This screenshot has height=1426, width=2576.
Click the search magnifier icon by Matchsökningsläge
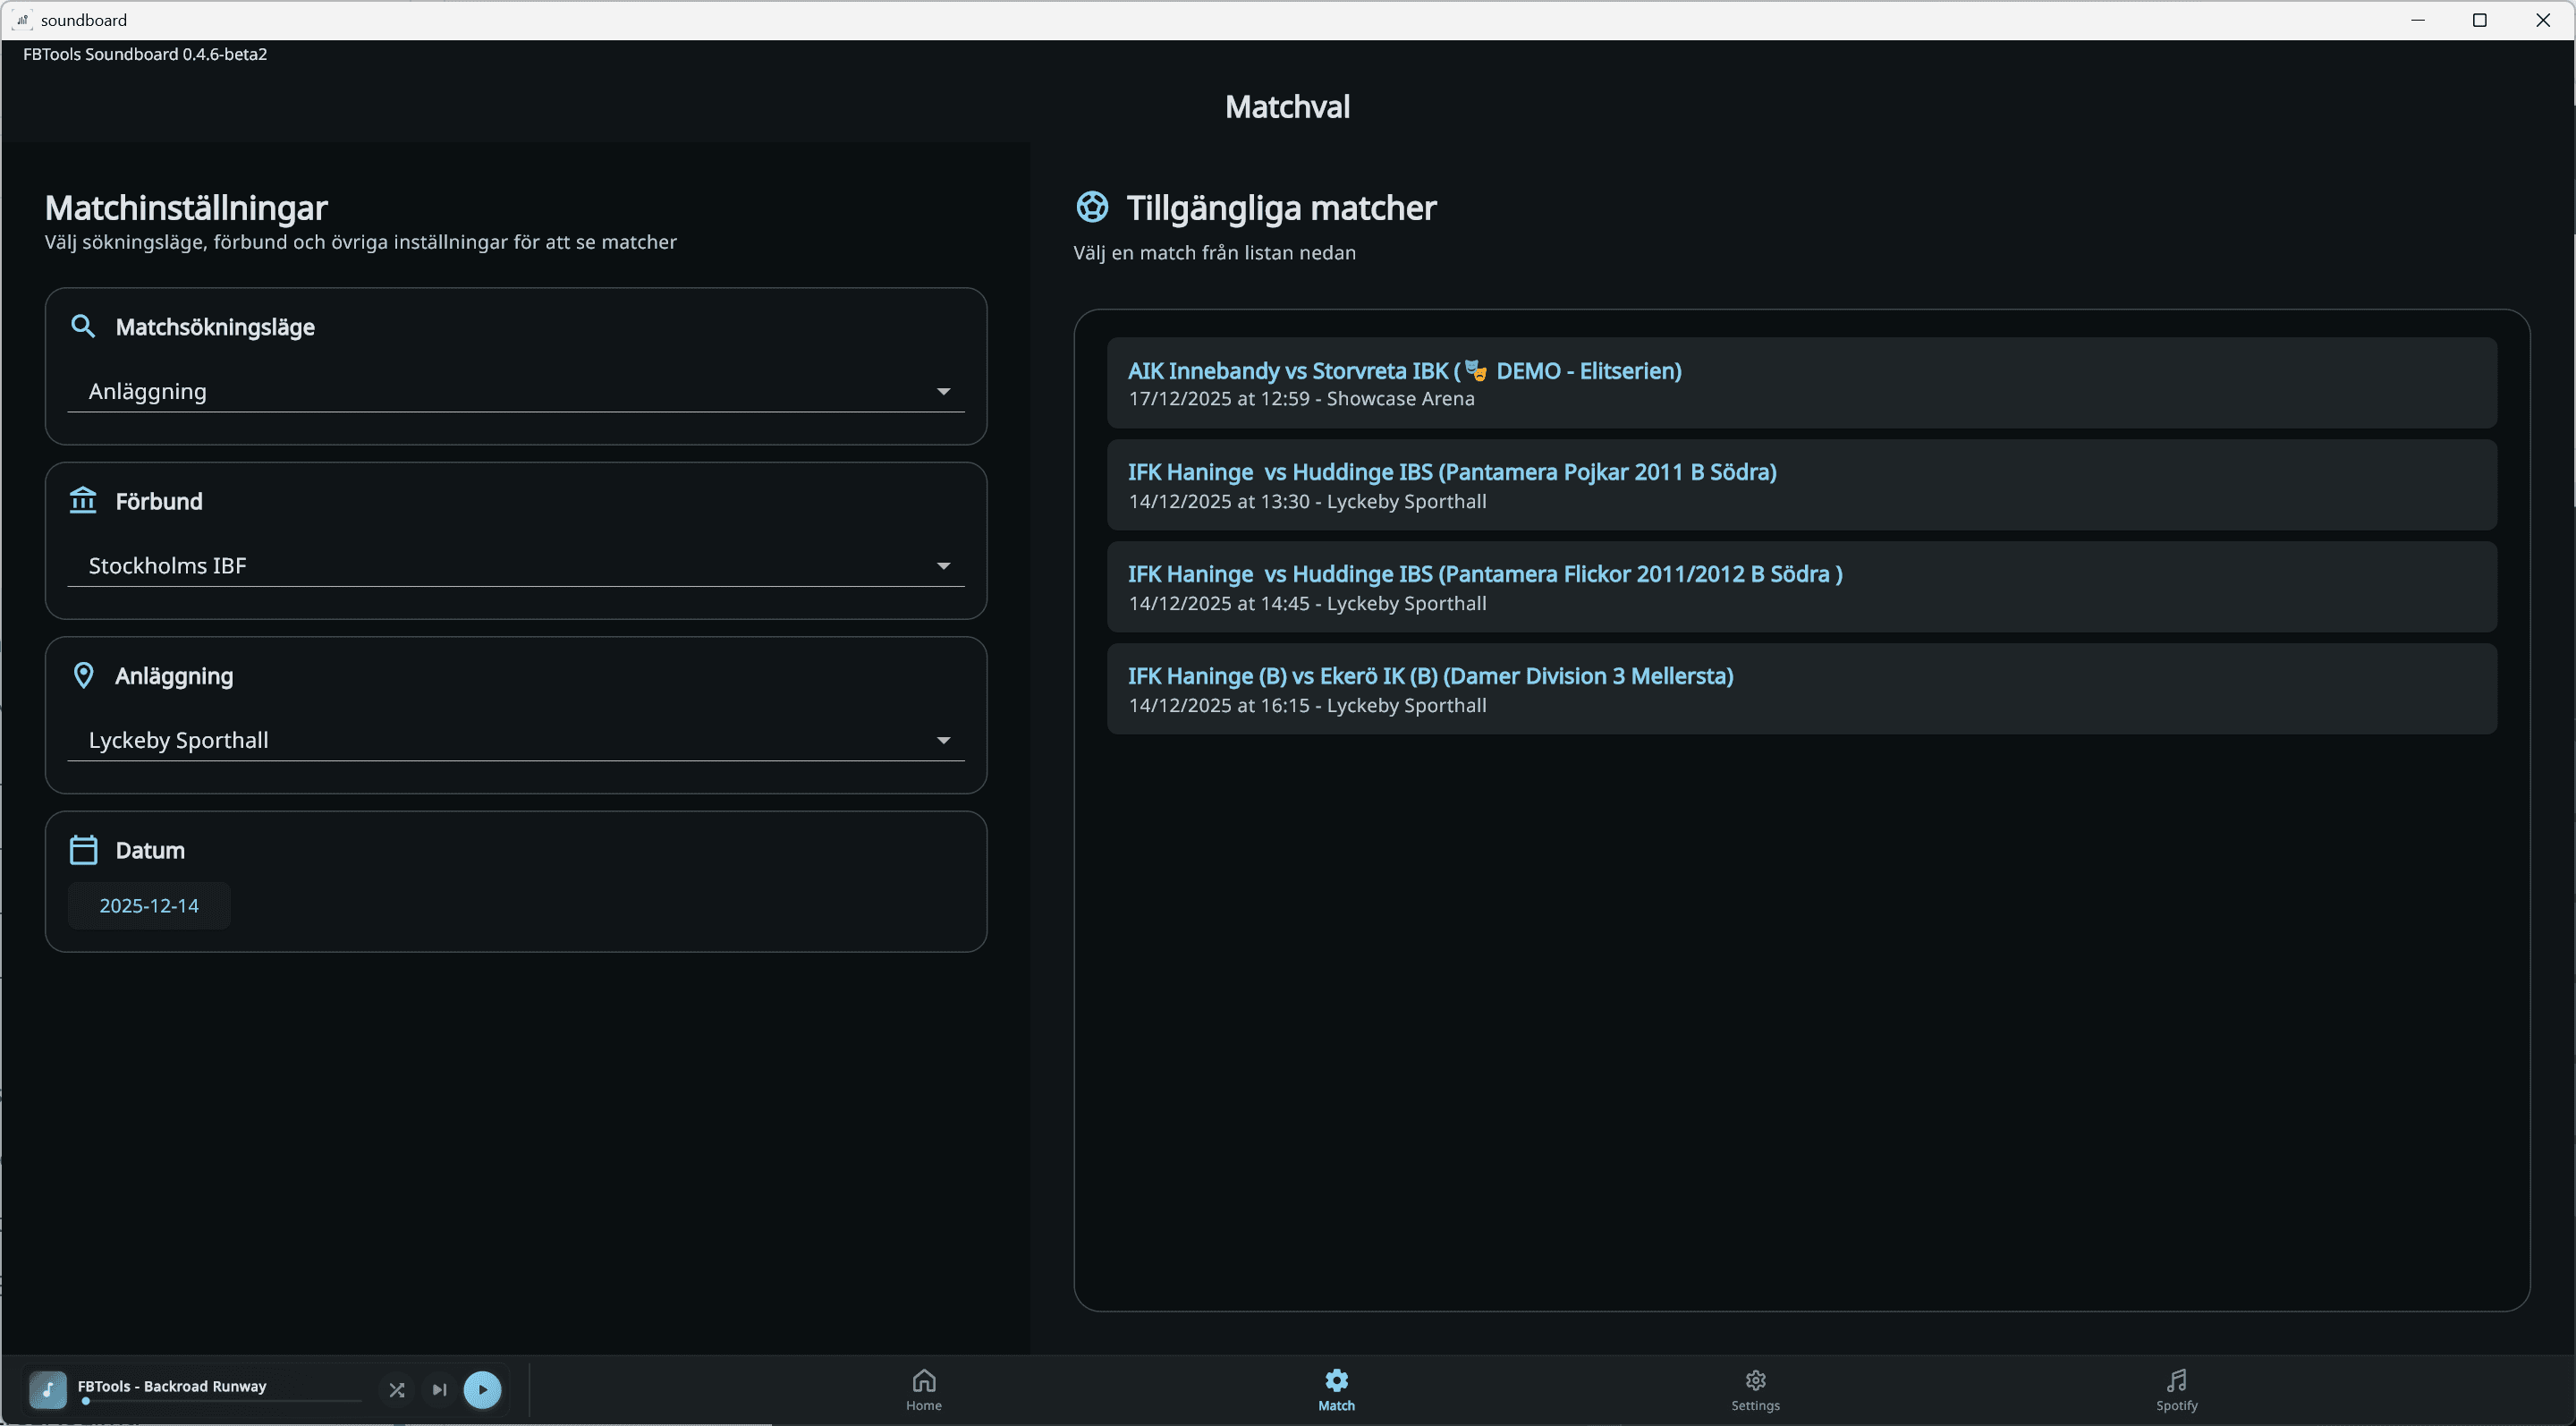(83, 326)
